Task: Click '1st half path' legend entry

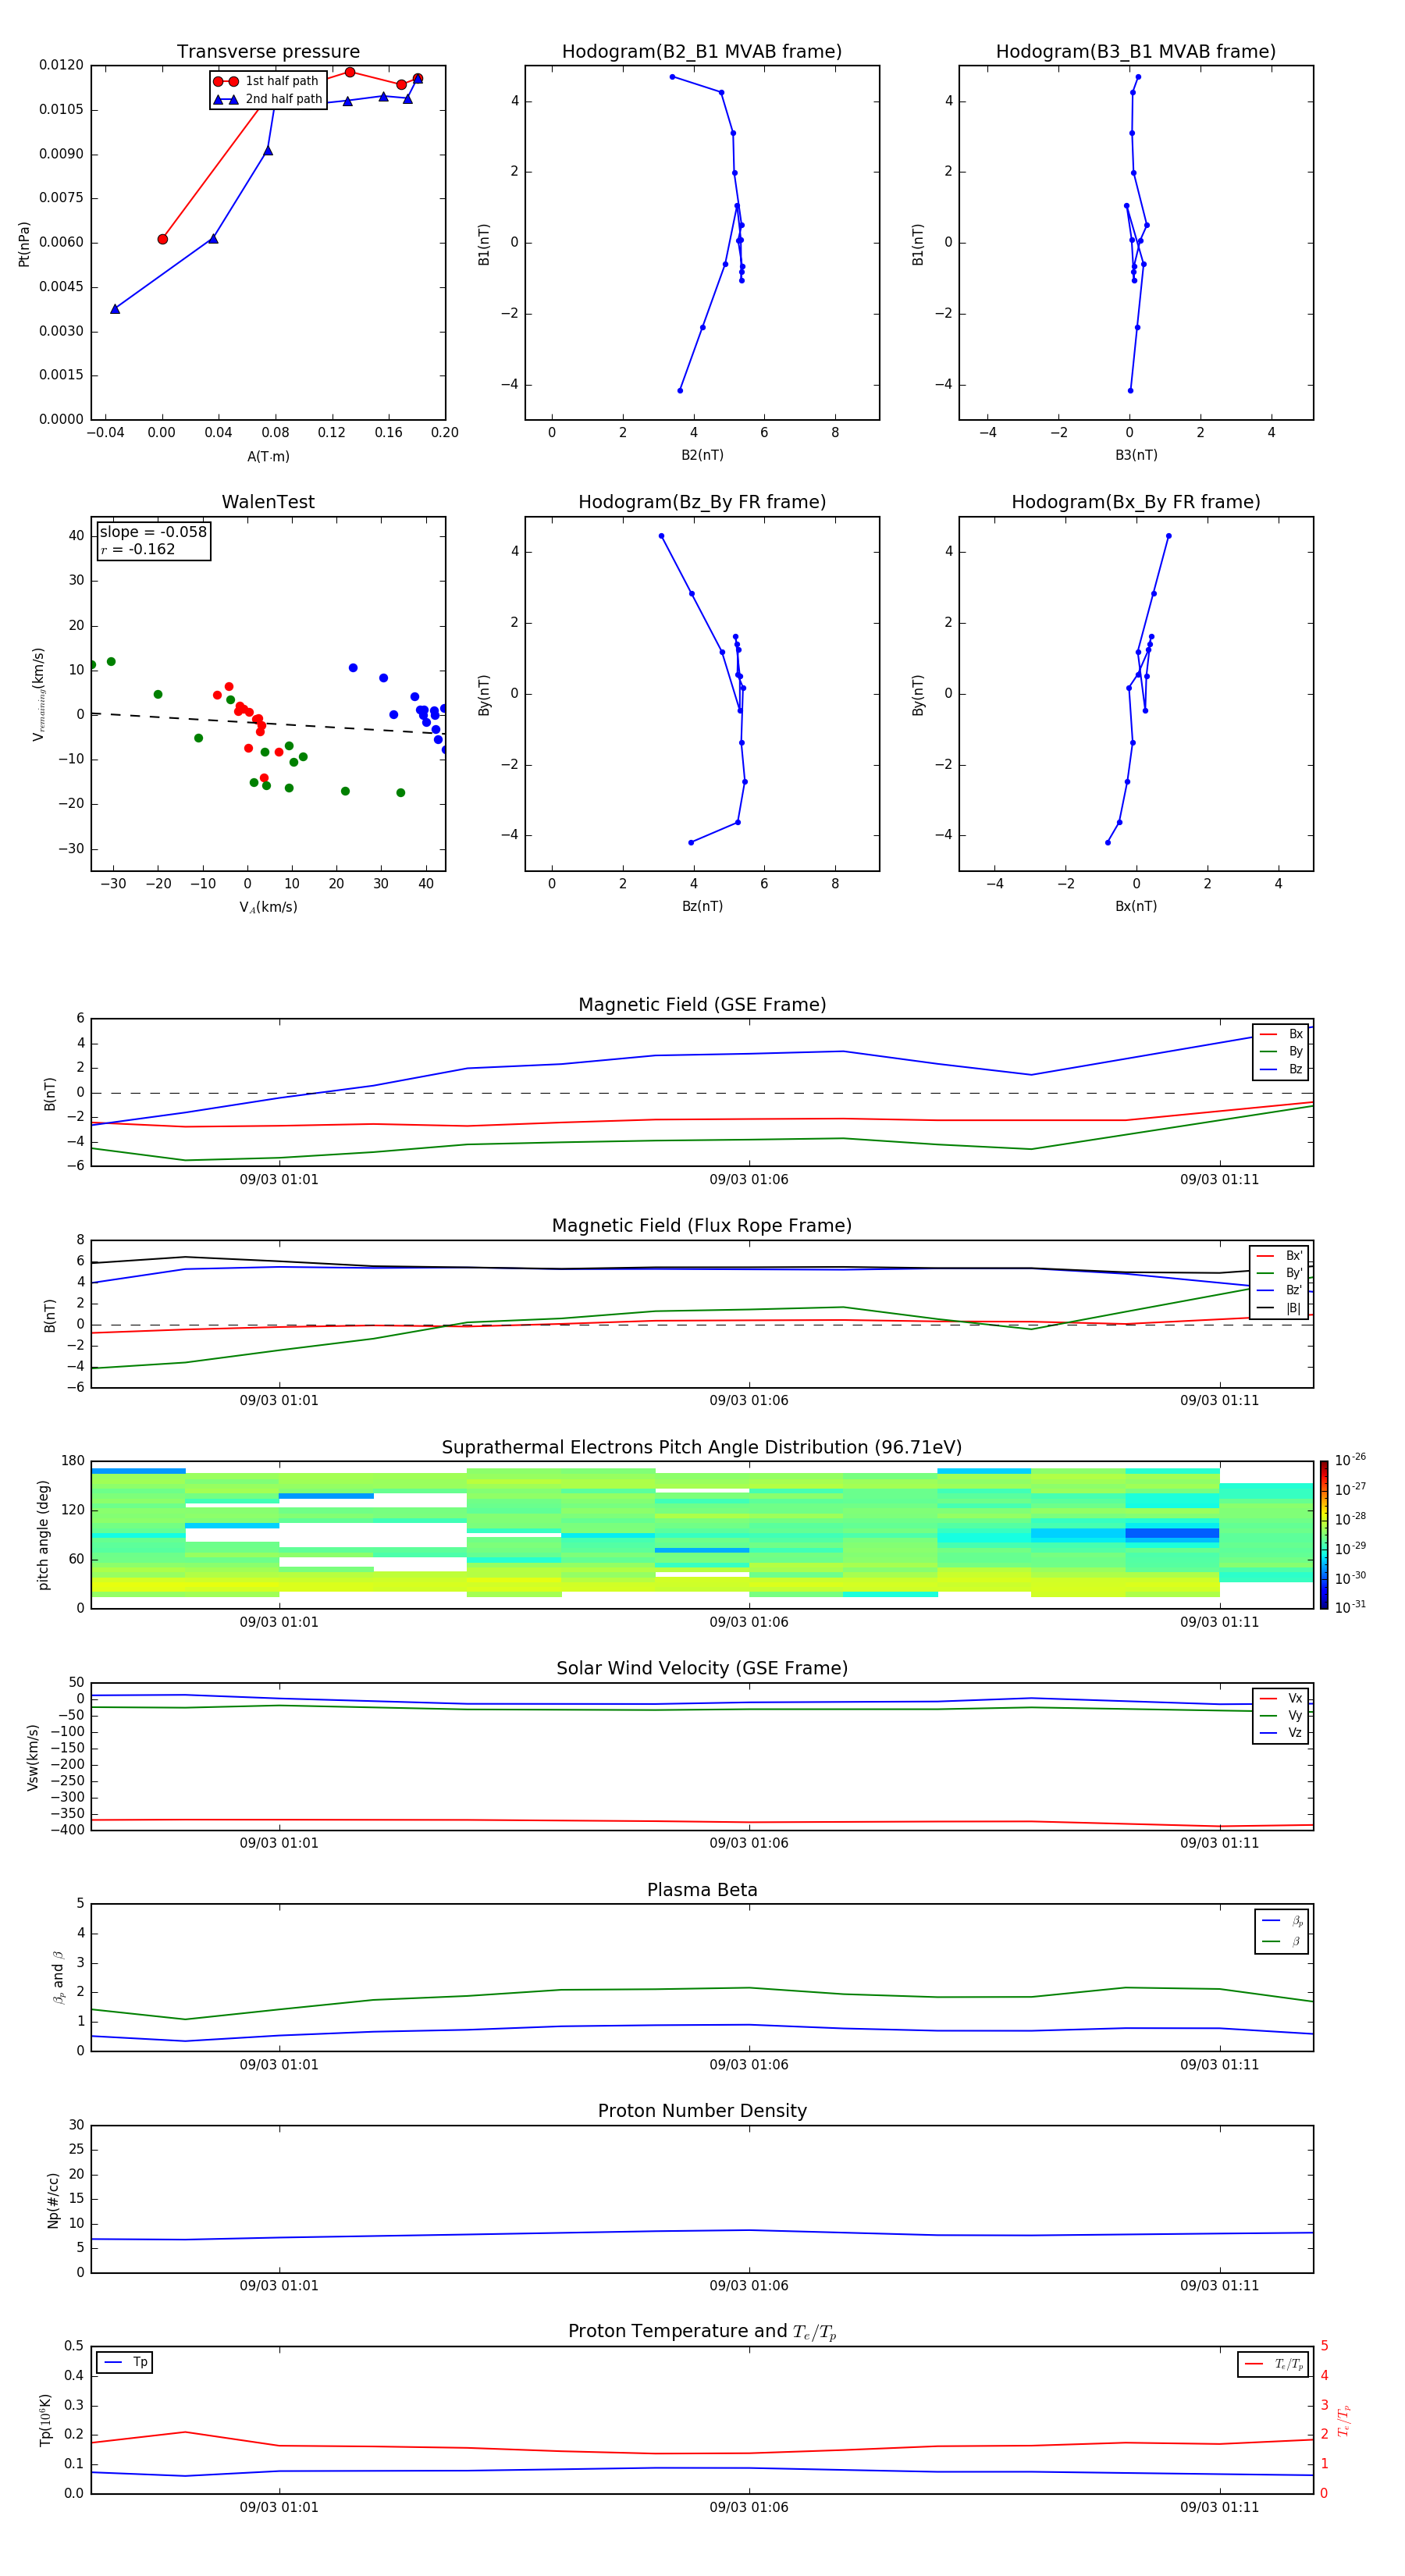Action: [267, 81]
